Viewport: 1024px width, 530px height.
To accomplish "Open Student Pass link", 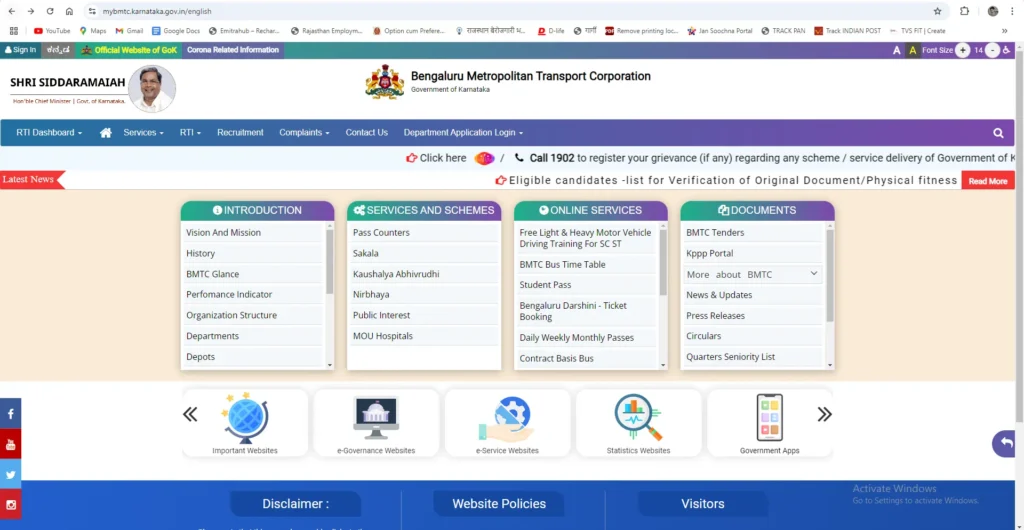I will pos(545,285).
